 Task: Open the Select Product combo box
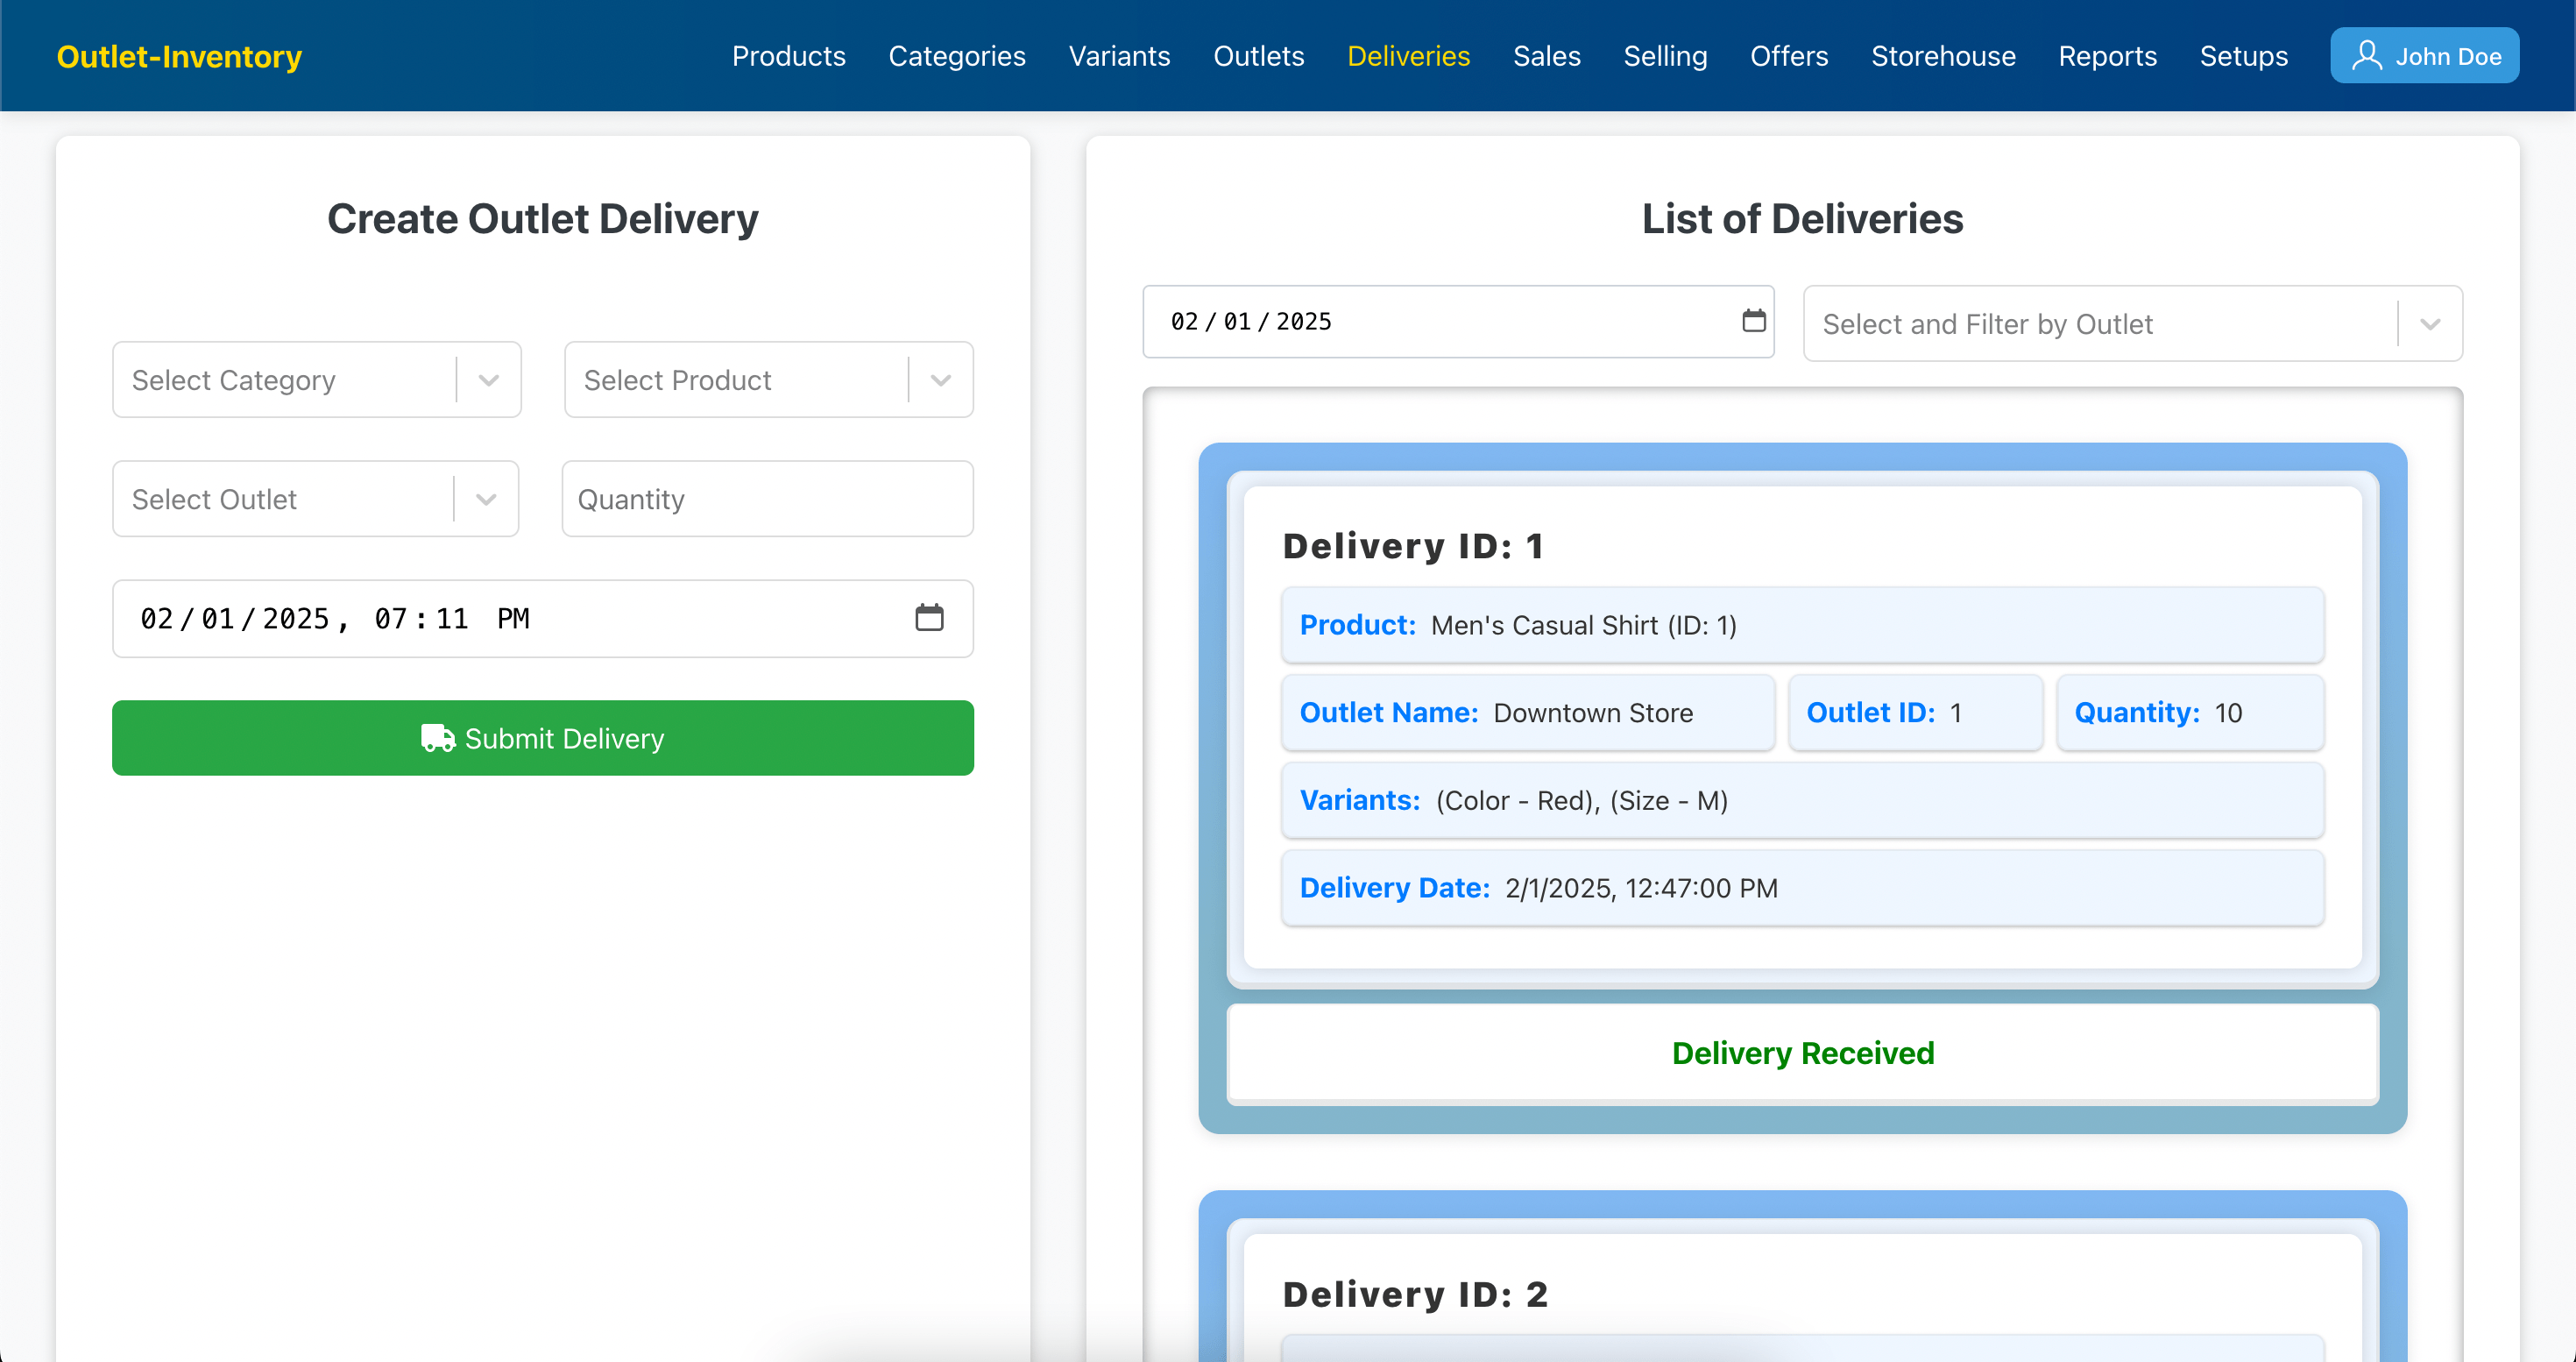click(769, 380)
